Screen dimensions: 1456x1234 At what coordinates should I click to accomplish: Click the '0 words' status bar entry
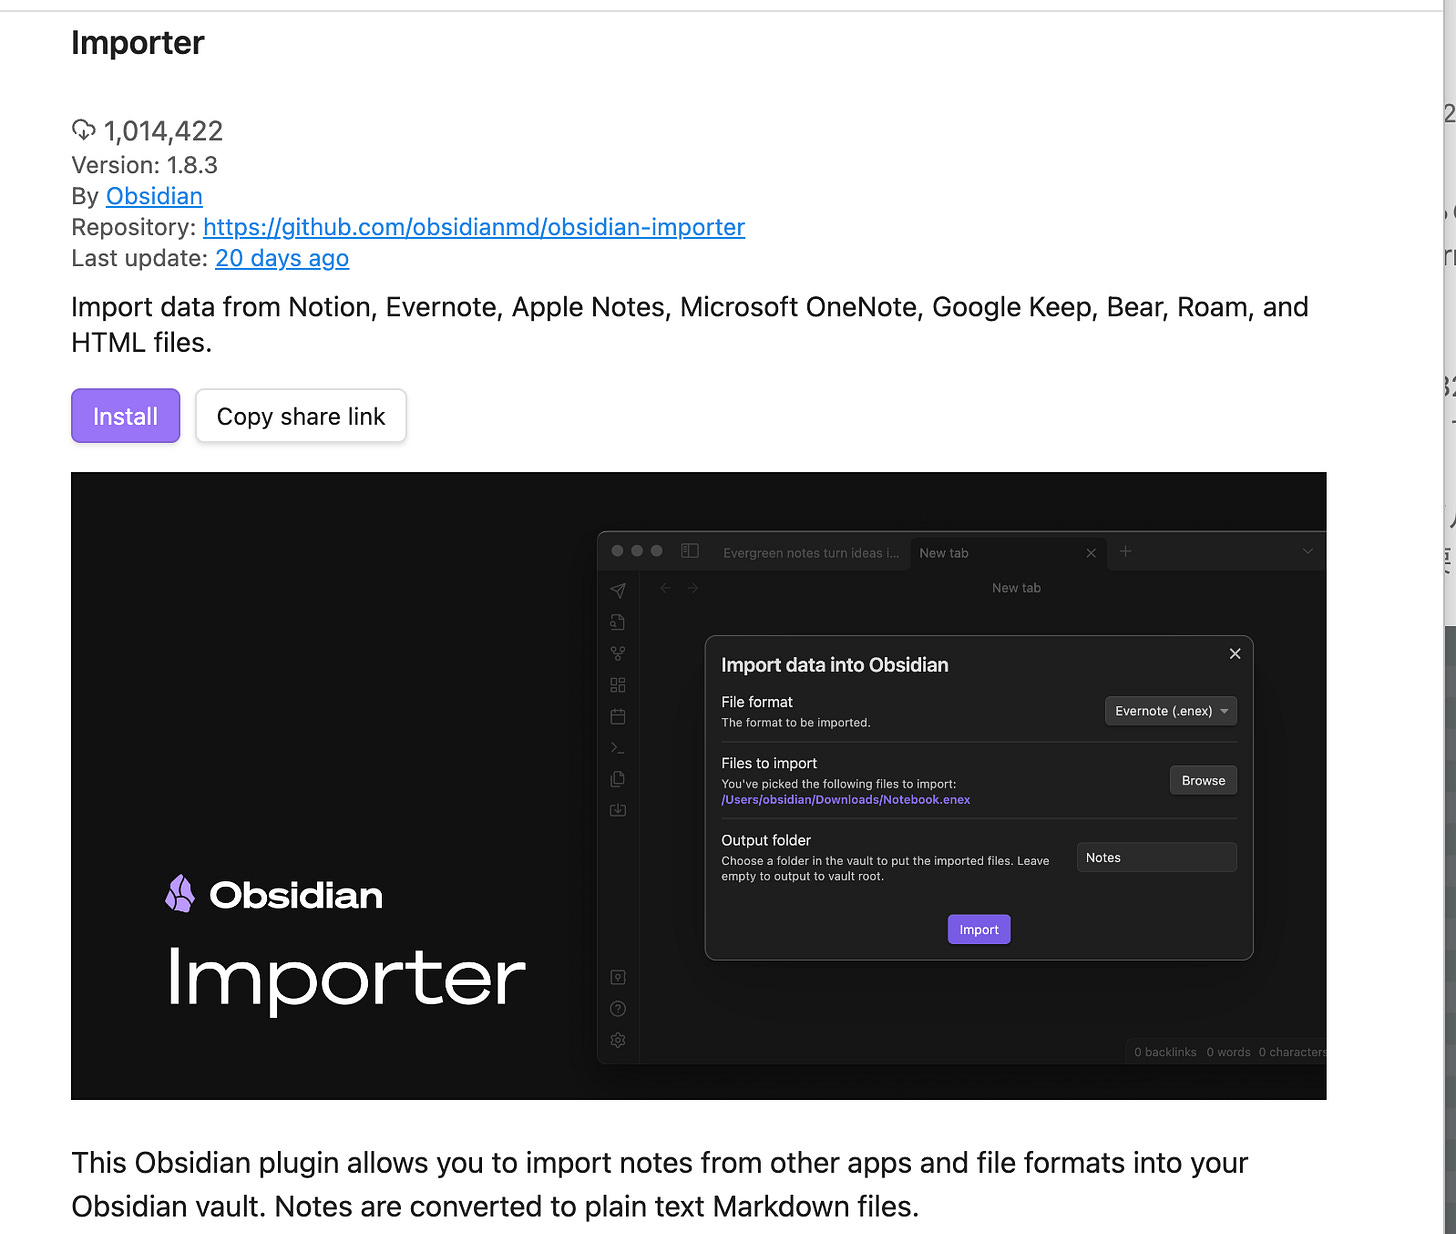[x=1228, y=1052]
